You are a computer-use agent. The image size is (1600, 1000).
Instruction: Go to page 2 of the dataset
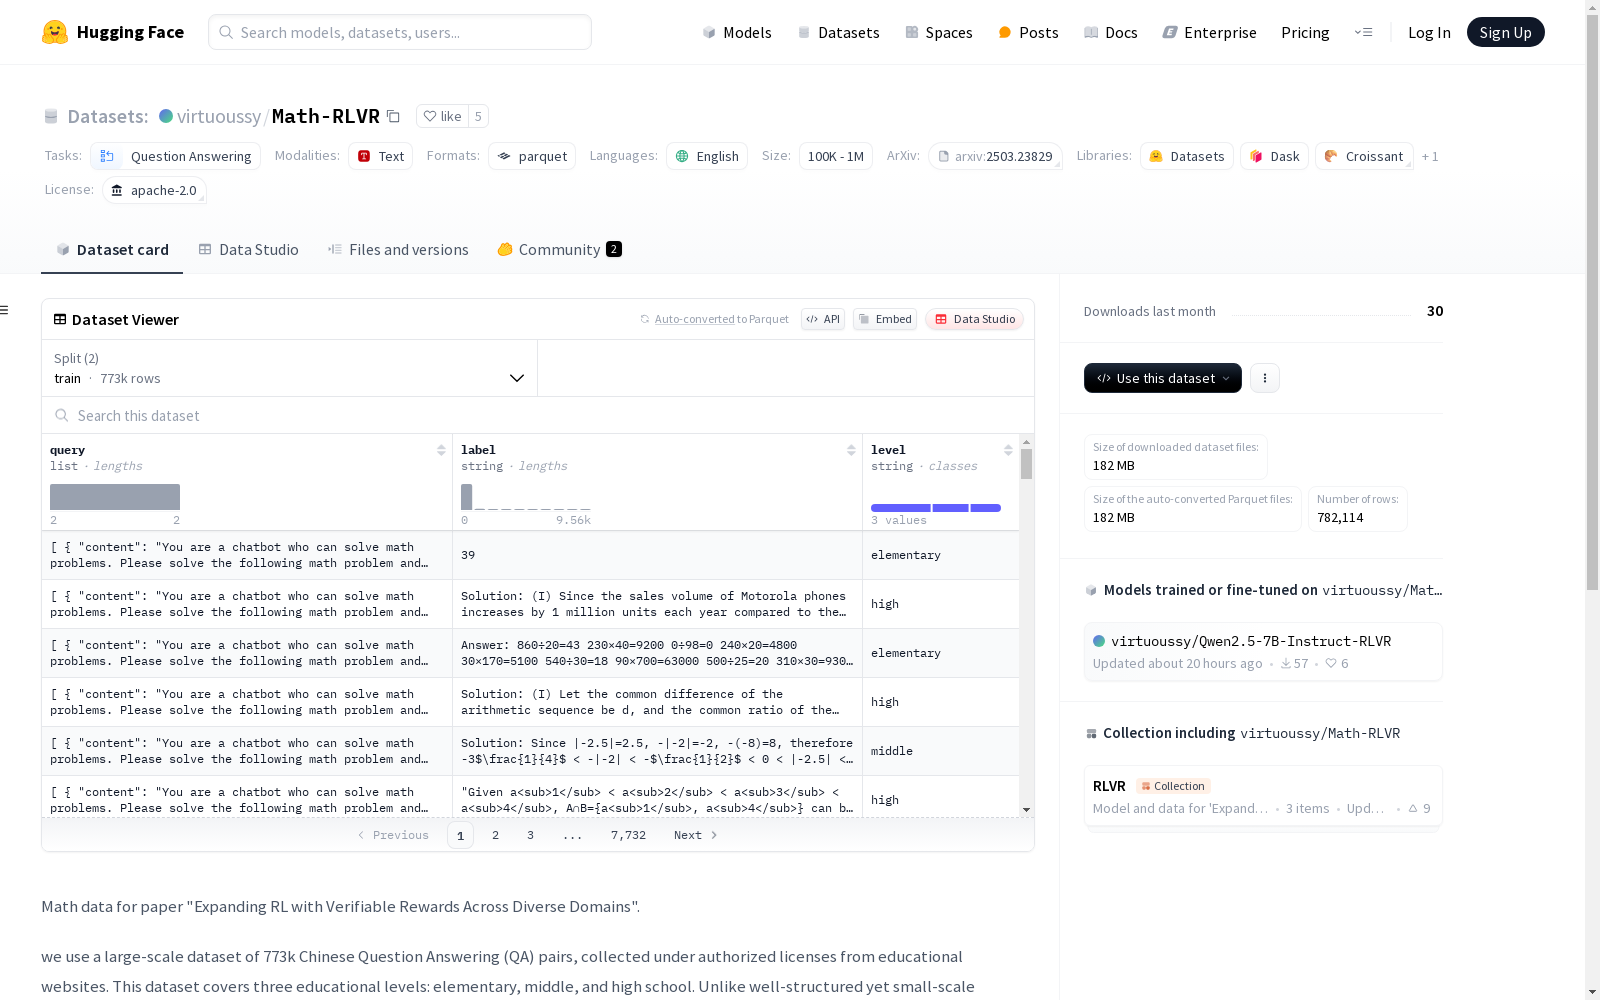tap(495, 835)
